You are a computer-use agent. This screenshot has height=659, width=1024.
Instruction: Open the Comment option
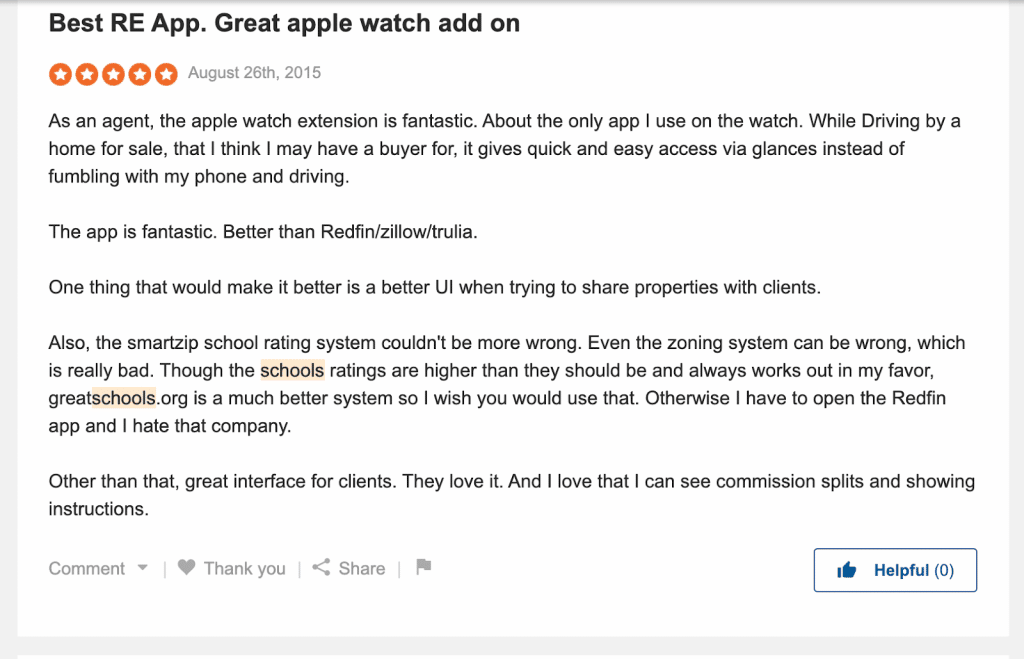coord(87,568)
